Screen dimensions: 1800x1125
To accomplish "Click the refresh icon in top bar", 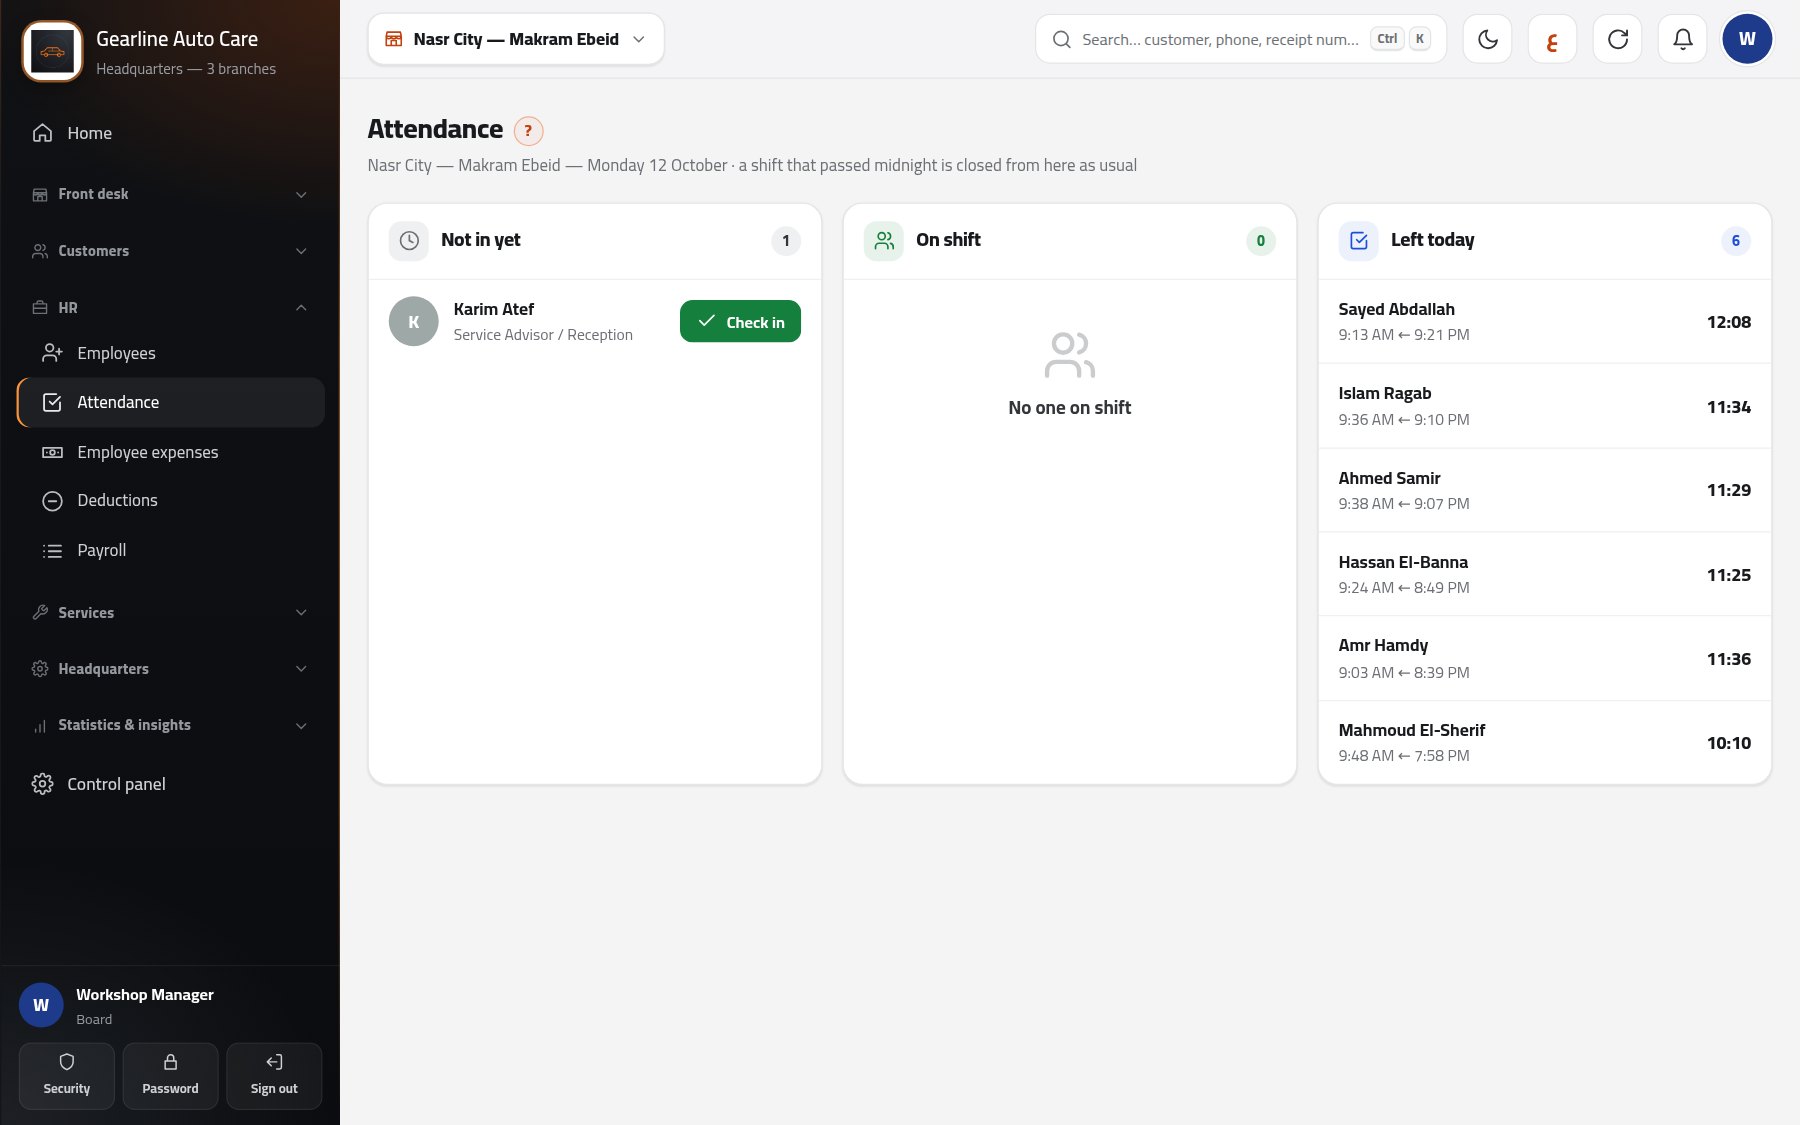I will click(1617, 39).
